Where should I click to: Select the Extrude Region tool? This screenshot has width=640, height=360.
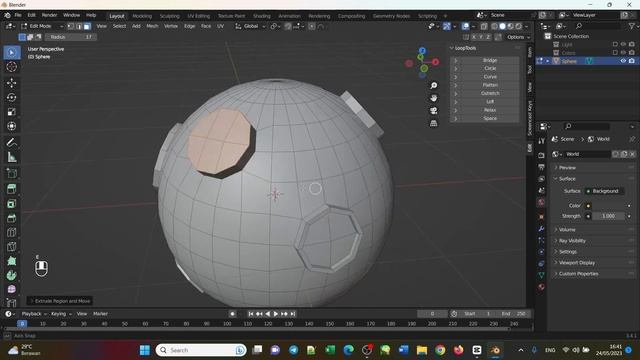(12, 189)
